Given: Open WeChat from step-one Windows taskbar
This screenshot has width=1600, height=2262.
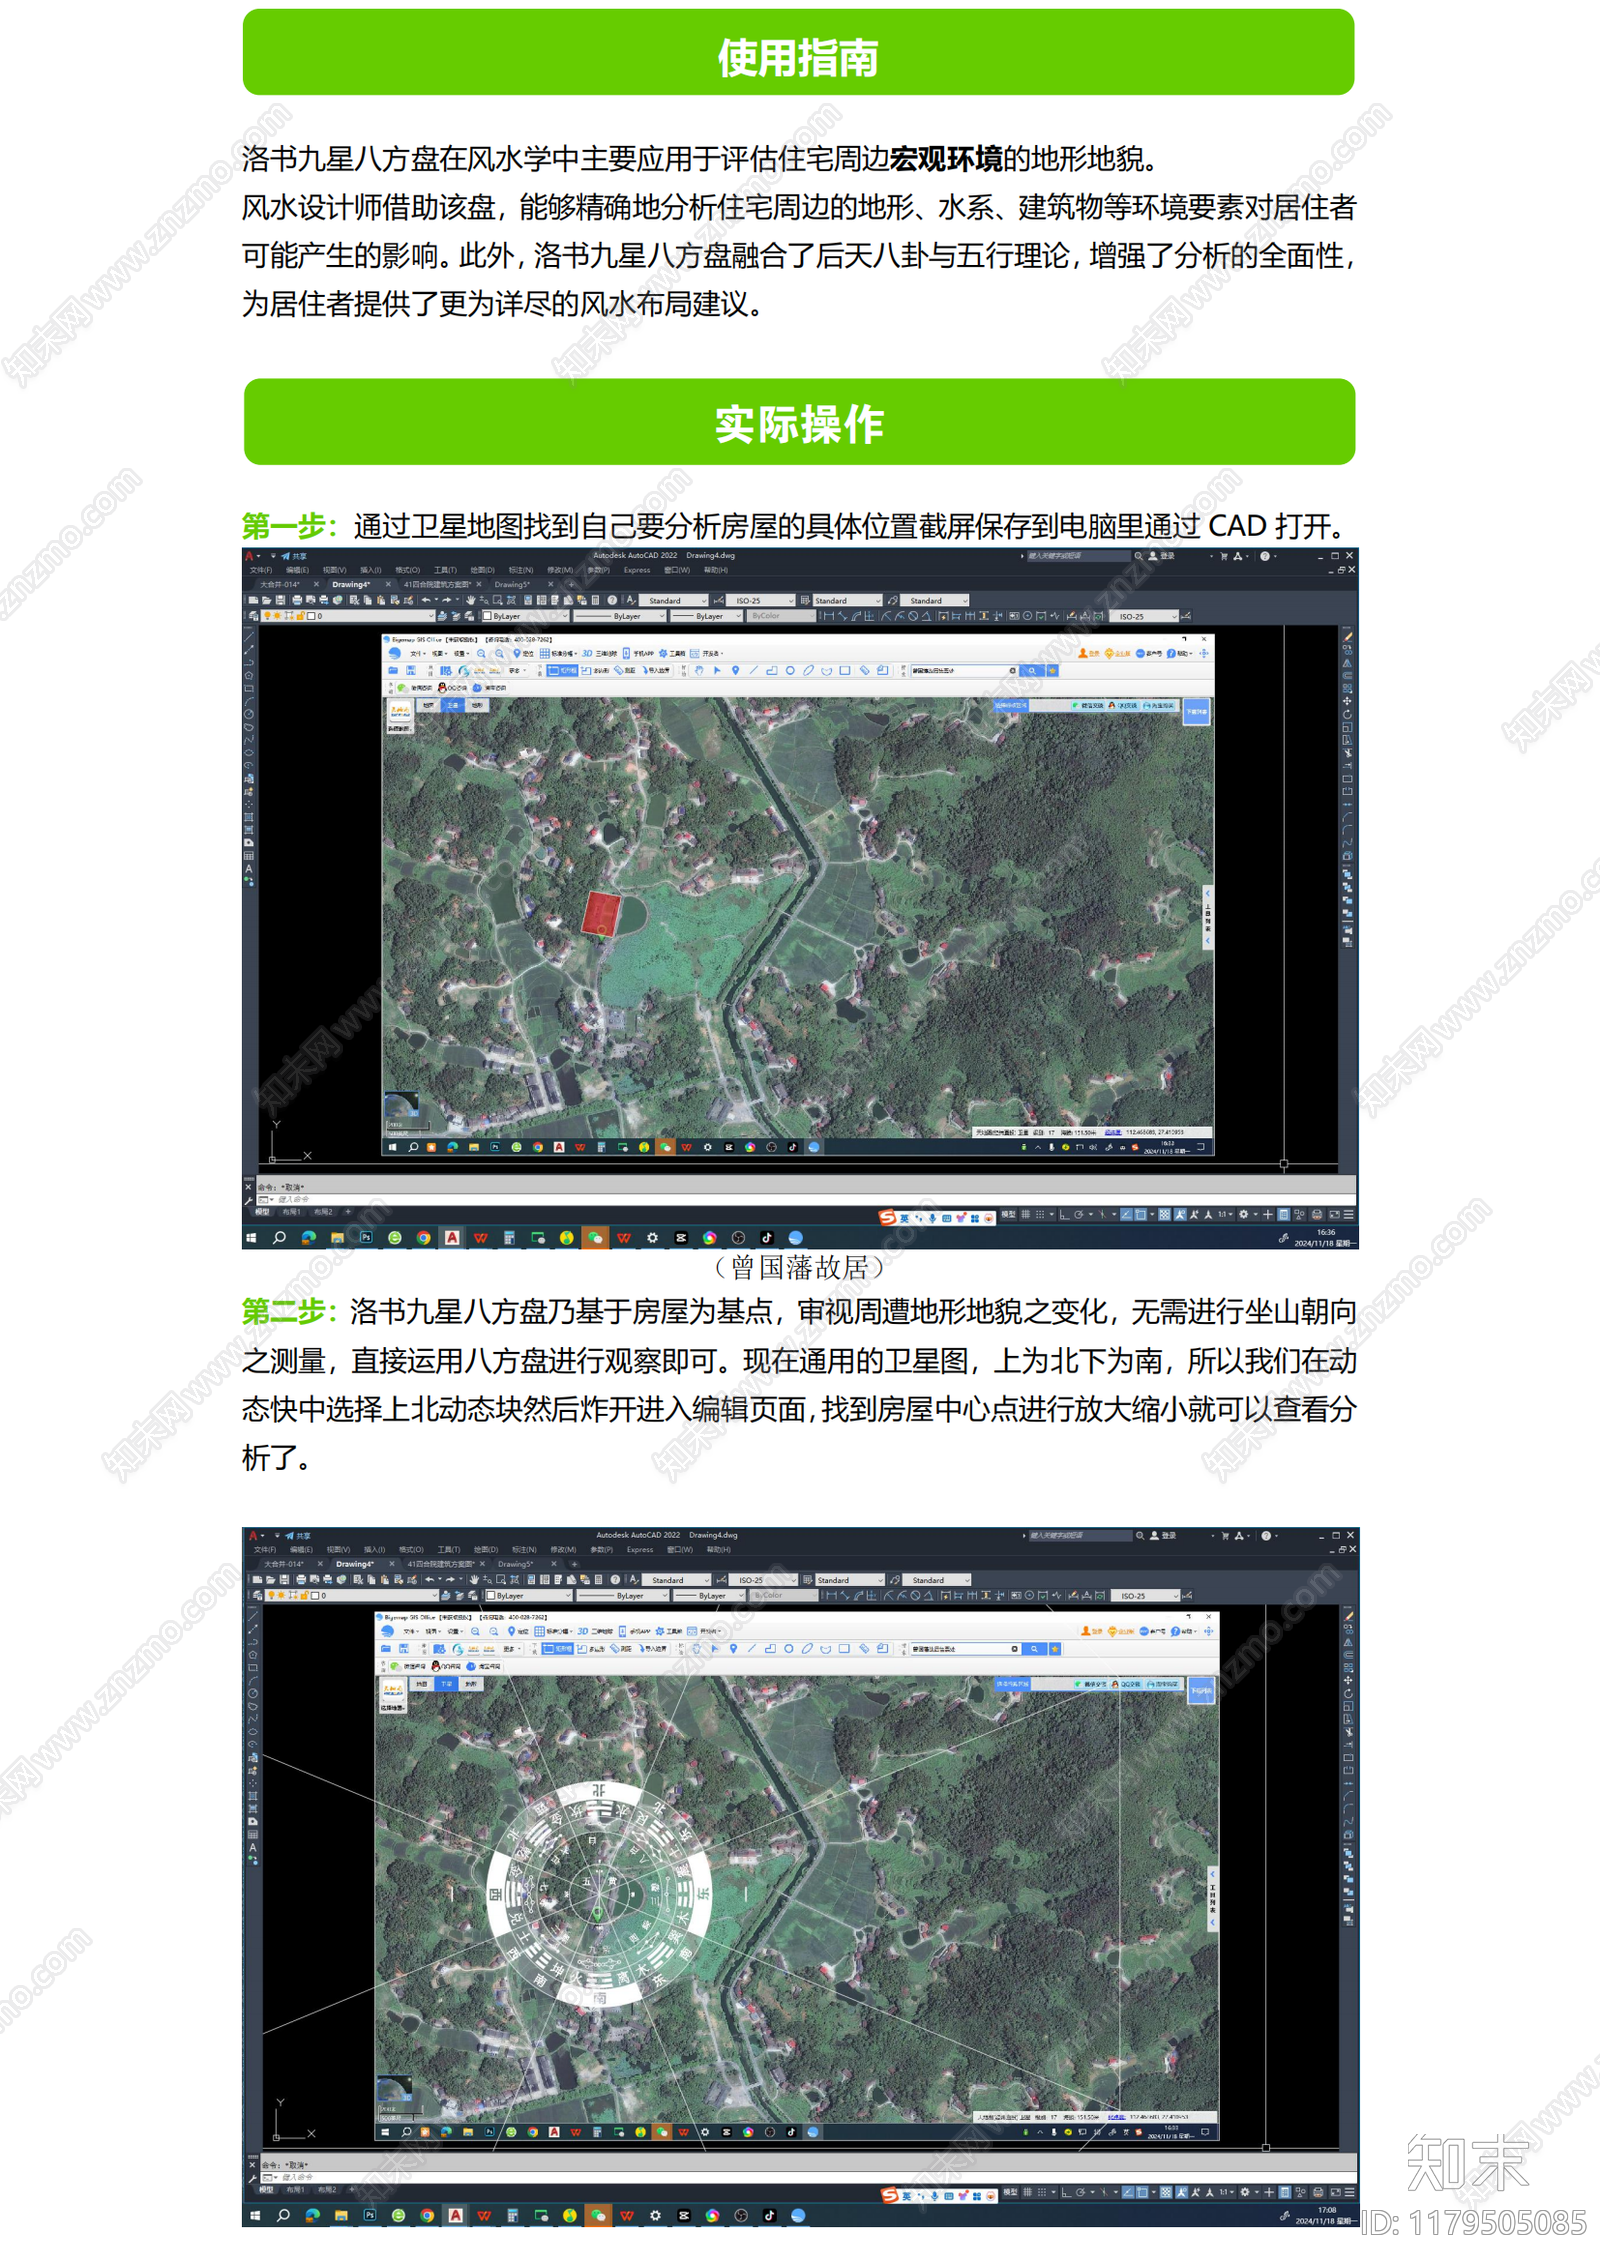Looking at the screenshot, I should point(596,1238).
